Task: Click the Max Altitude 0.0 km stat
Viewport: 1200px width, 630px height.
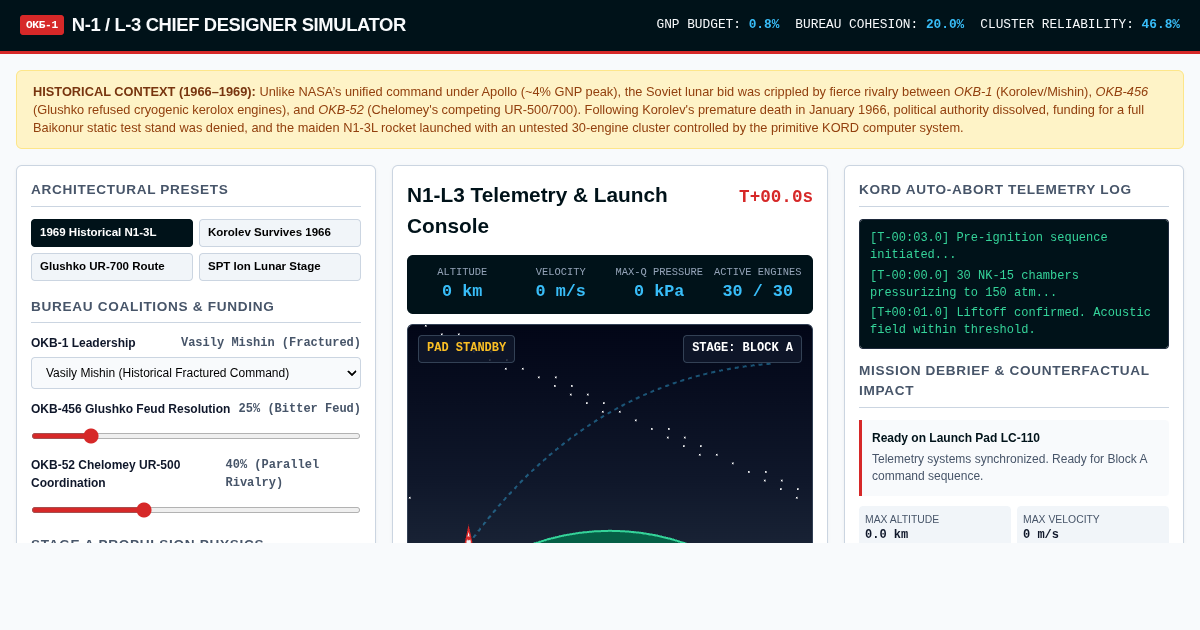Action: click(x=935, y=526)
